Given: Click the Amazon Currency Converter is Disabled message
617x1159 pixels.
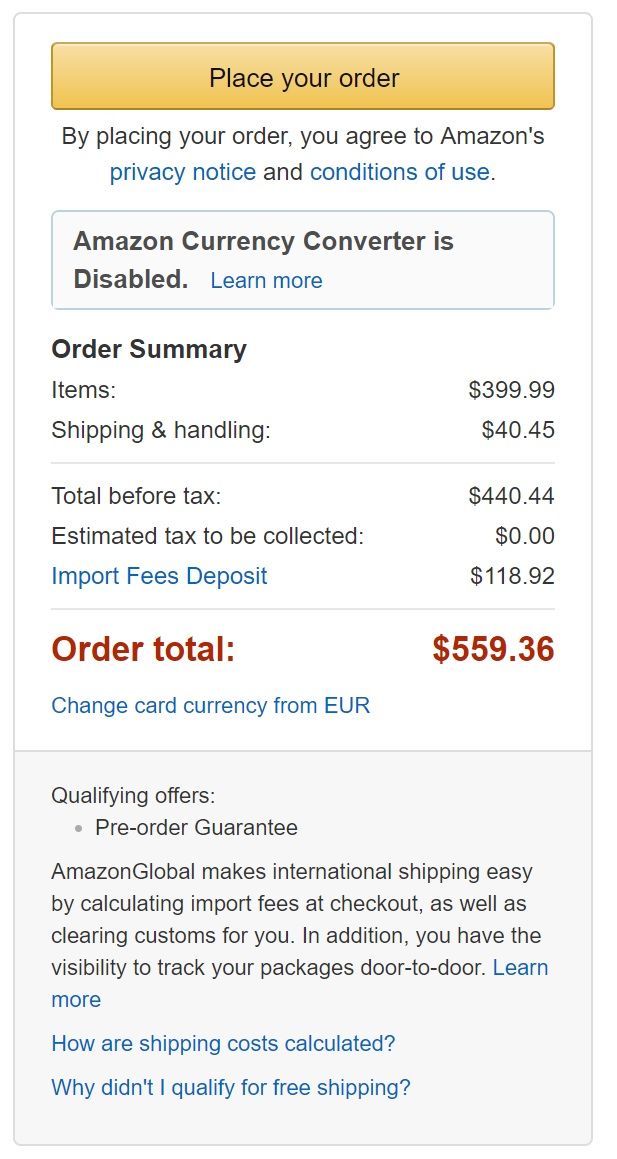Looking at the screenshot, I should point(303,259).
